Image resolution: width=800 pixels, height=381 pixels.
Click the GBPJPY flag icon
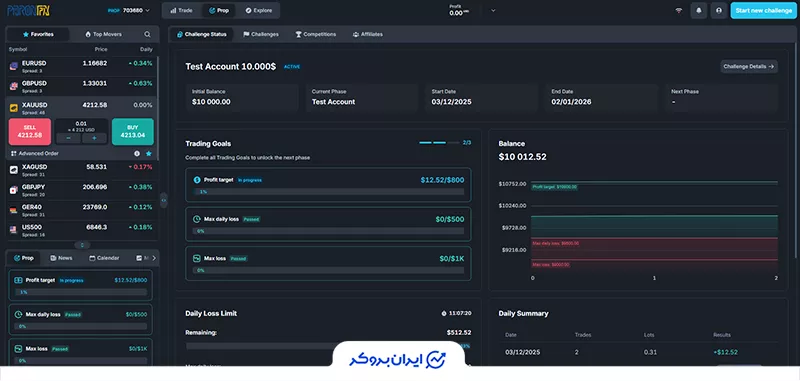(x=14, y=190)
